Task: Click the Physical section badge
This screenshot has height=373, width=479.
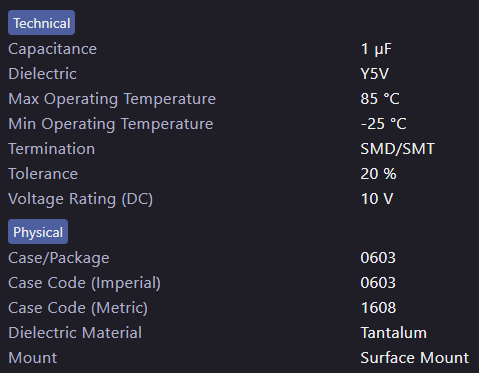Action: (x=38, y=232)
